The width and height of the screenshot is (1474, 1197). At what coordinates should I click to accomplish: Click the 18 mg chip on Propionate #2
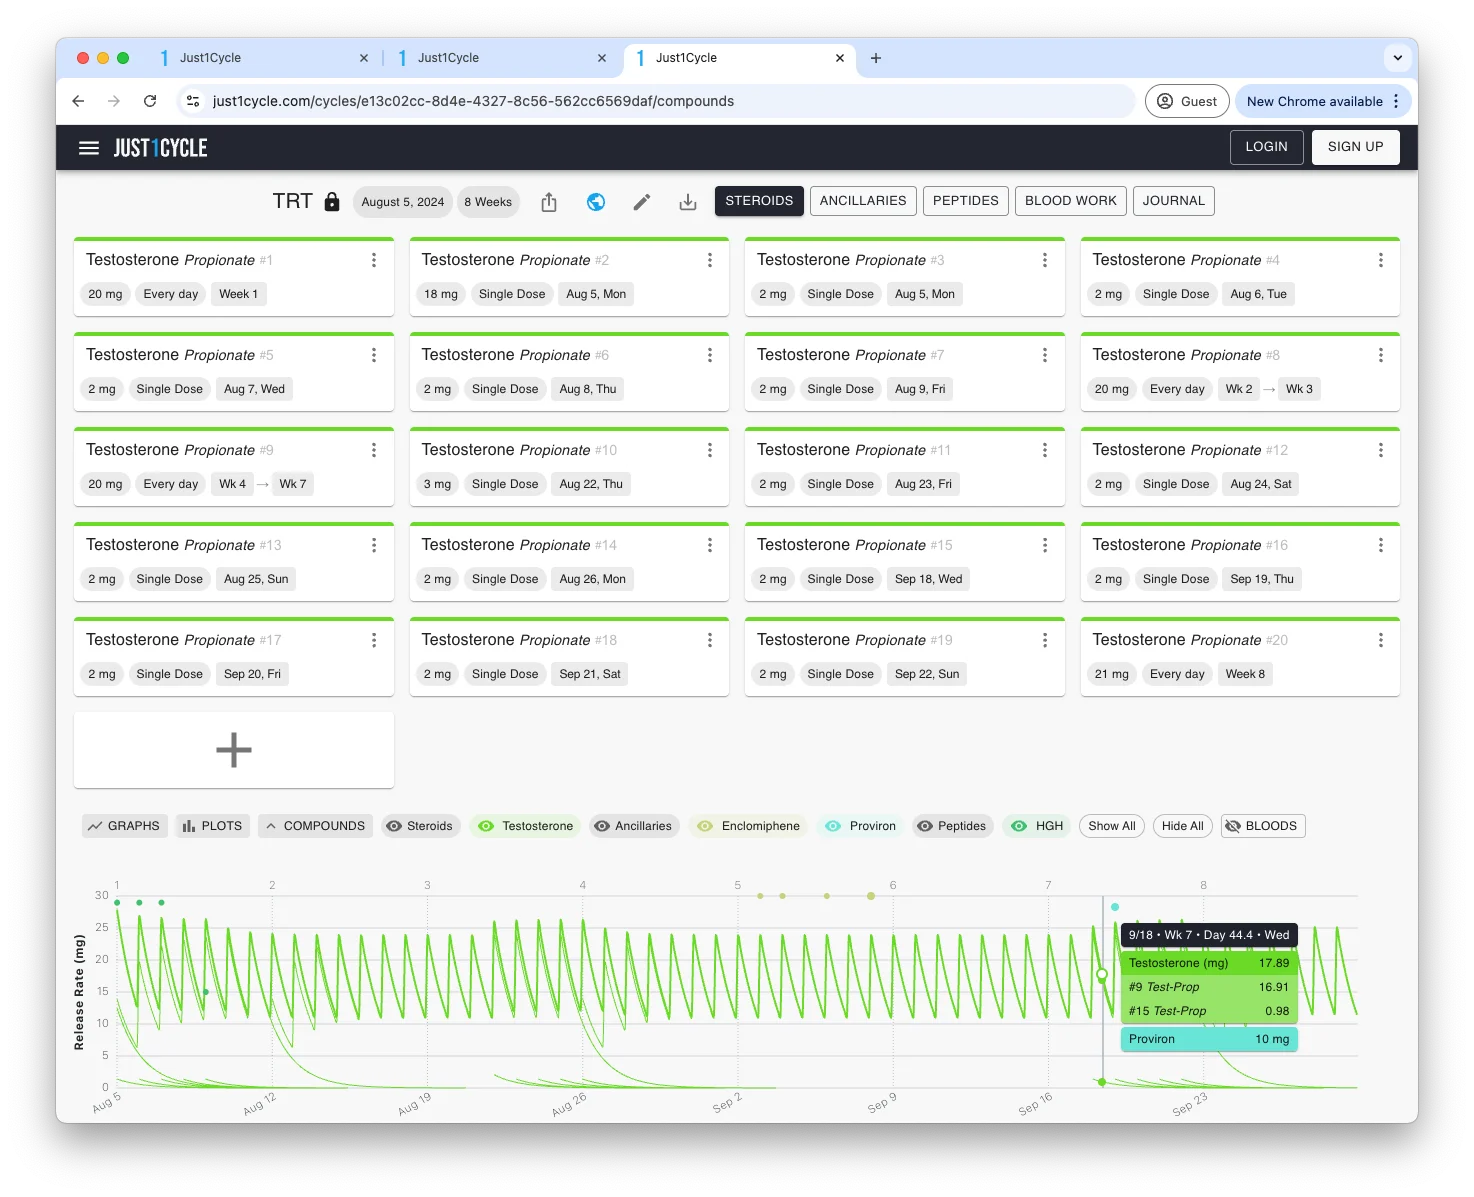pos(441,294)
